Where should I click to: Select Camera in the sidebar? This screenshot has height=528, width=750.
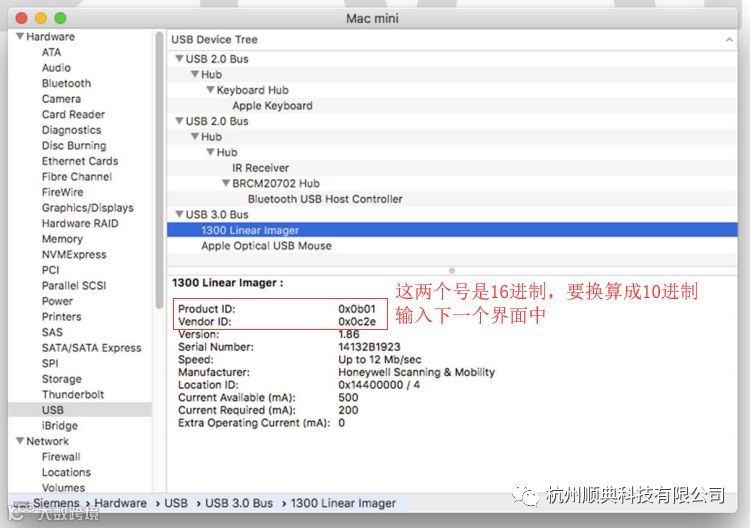[61, 99]
